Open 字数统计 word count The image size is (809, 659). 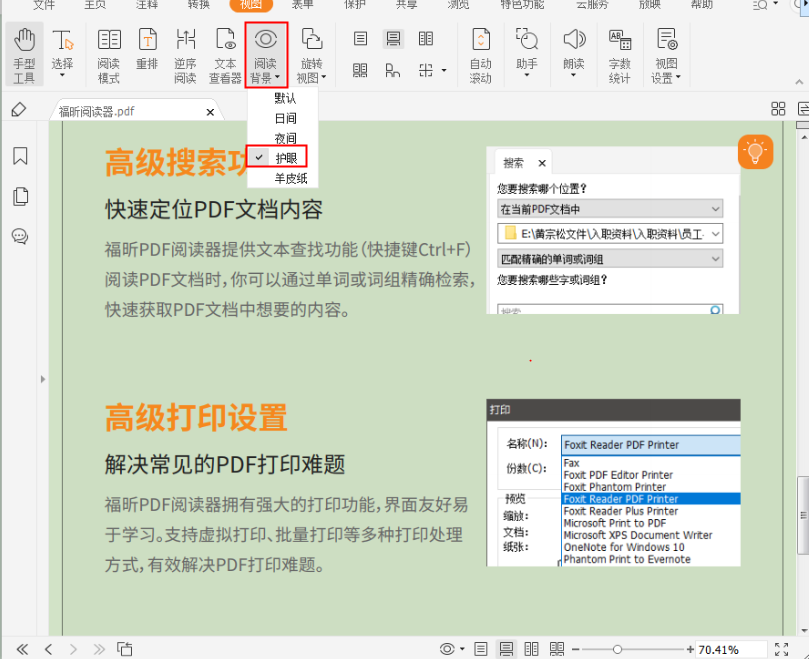(618, 52)
